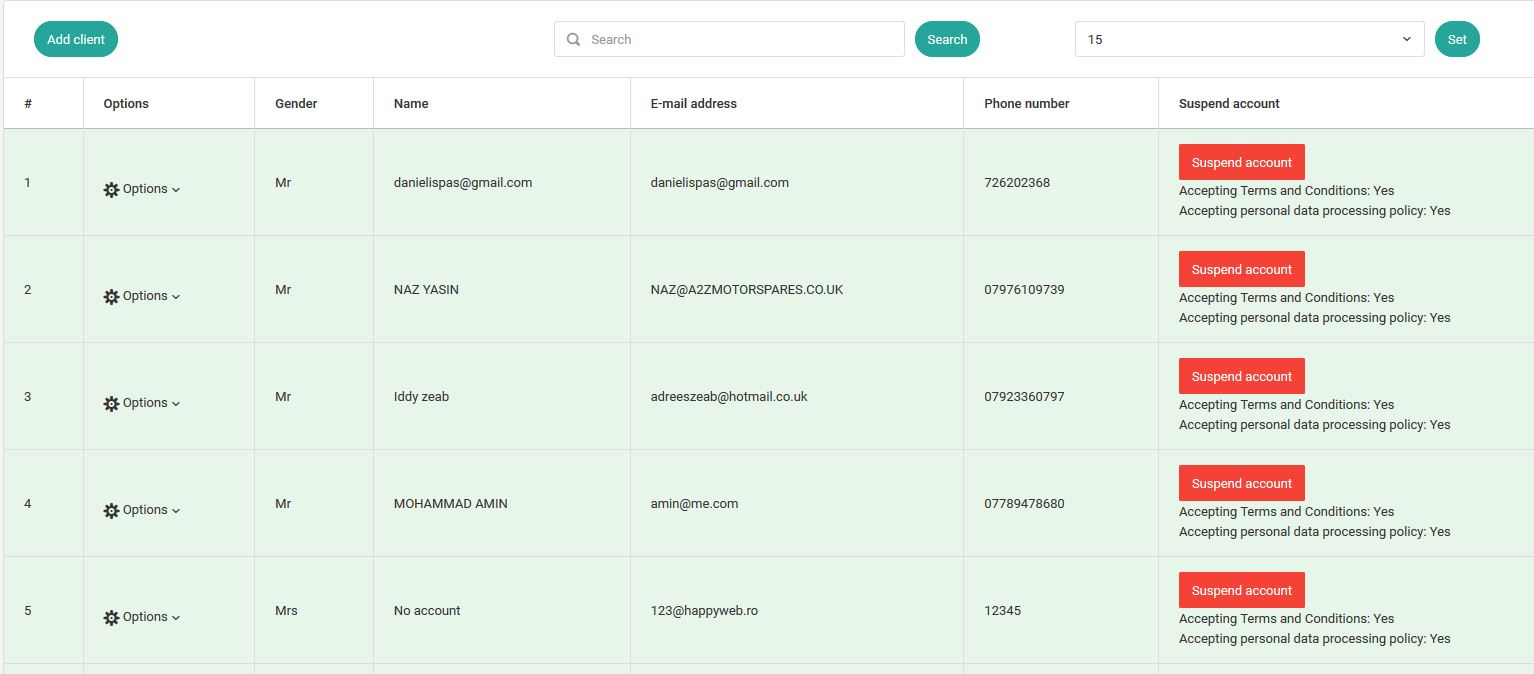Click gear icon in danielispas@gmail.com row
1534x674 pixels.
[x=111, y=190]
